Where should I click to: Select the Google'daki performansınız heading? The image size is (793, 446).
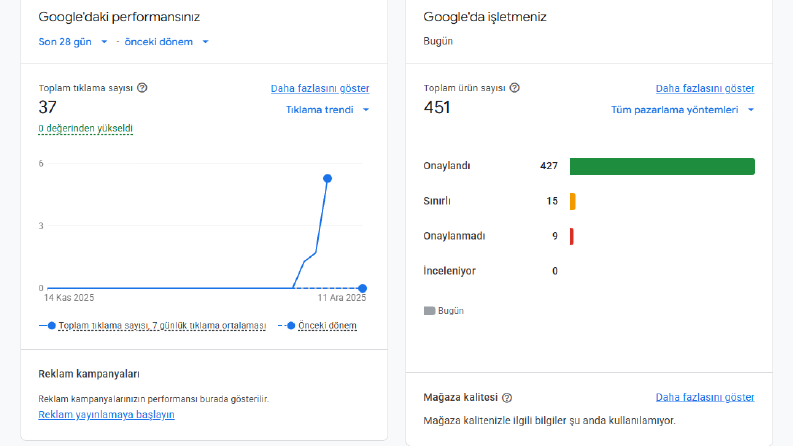[119, 17]
